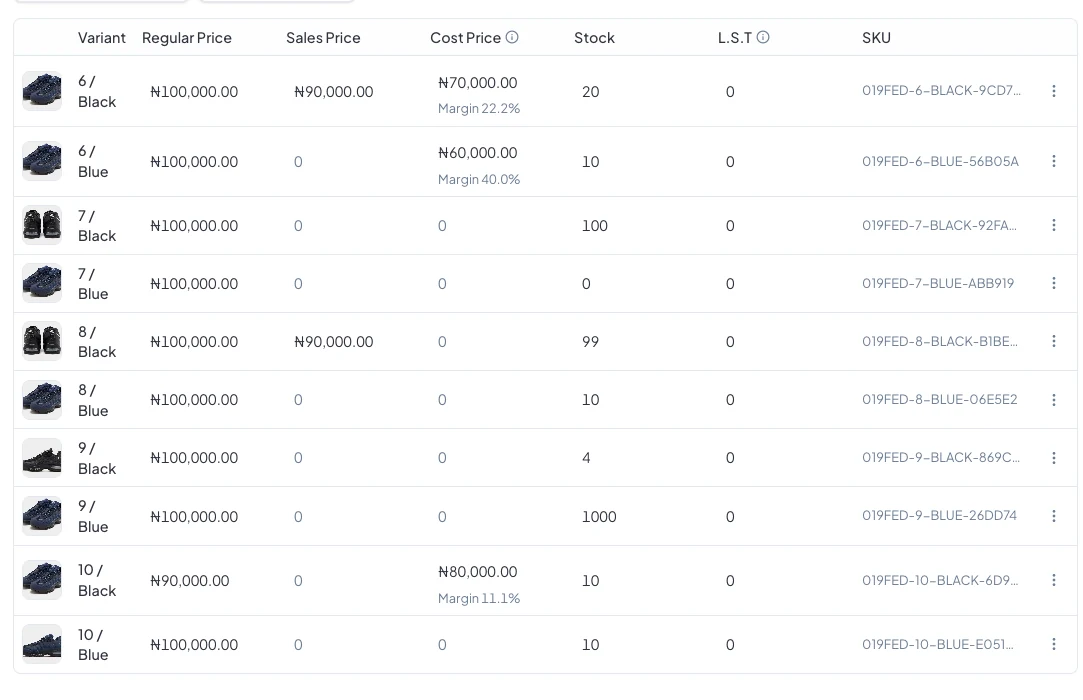Click stock value 99 for 8 / Black
Screen dimensions: 1083x700
click(591, 342)
